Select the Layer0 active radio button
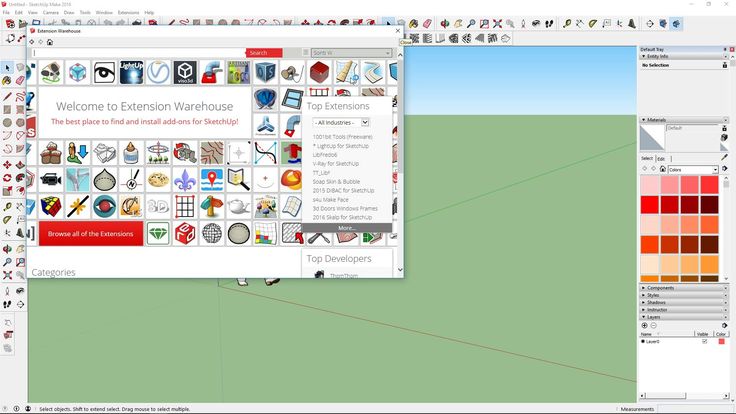The image size is (736, 414). pyautogui.click(x=643, y=341)
